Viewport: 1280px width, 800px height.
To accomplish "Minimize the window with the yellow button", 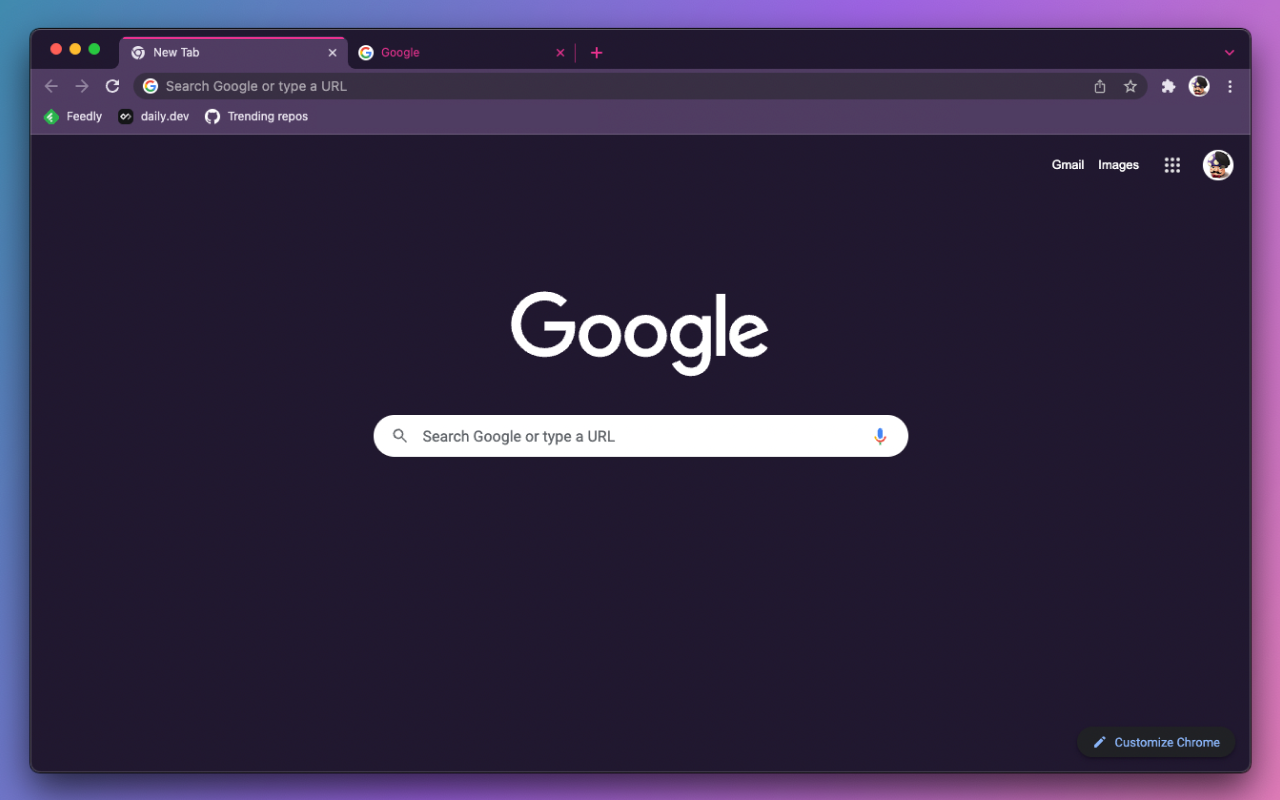I will 75,49.
